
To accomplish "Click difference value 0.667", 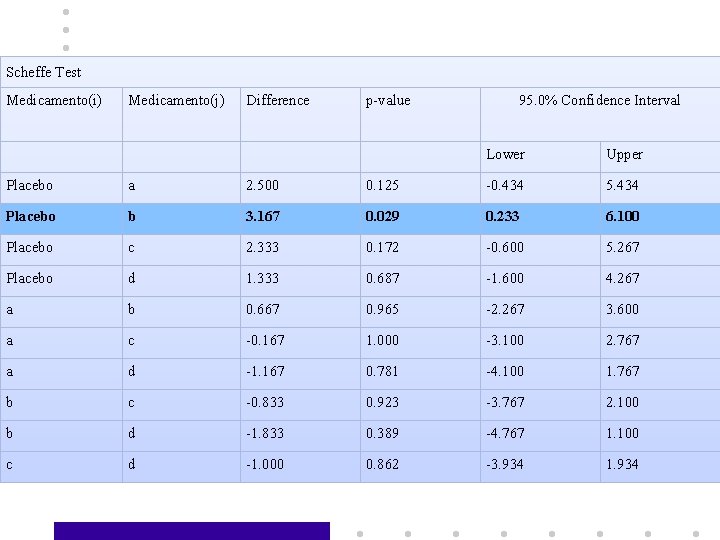I will click(263, 309).
